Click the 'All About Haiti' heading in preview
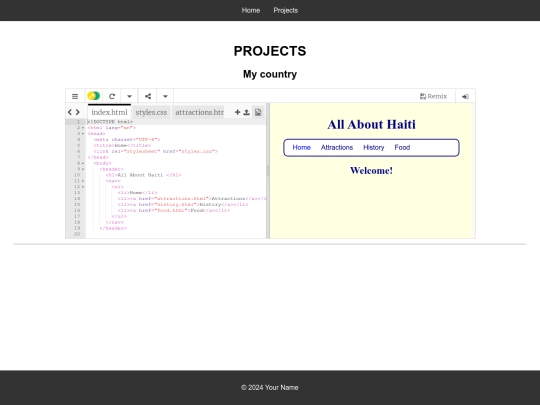540x405 pixels. (x=371, y=124)
